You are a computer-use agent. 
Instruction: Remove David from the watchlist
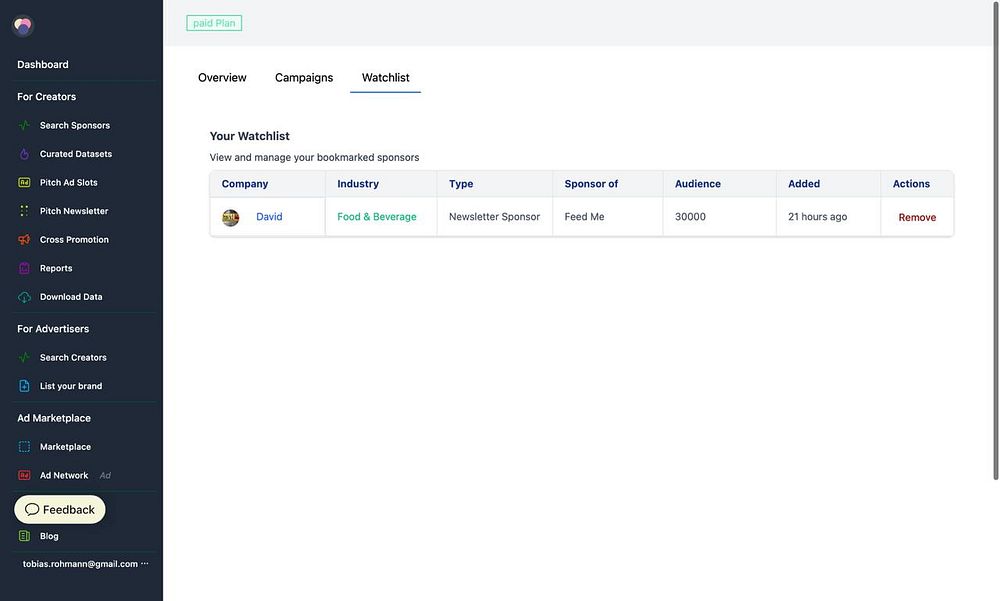[917, 218]
